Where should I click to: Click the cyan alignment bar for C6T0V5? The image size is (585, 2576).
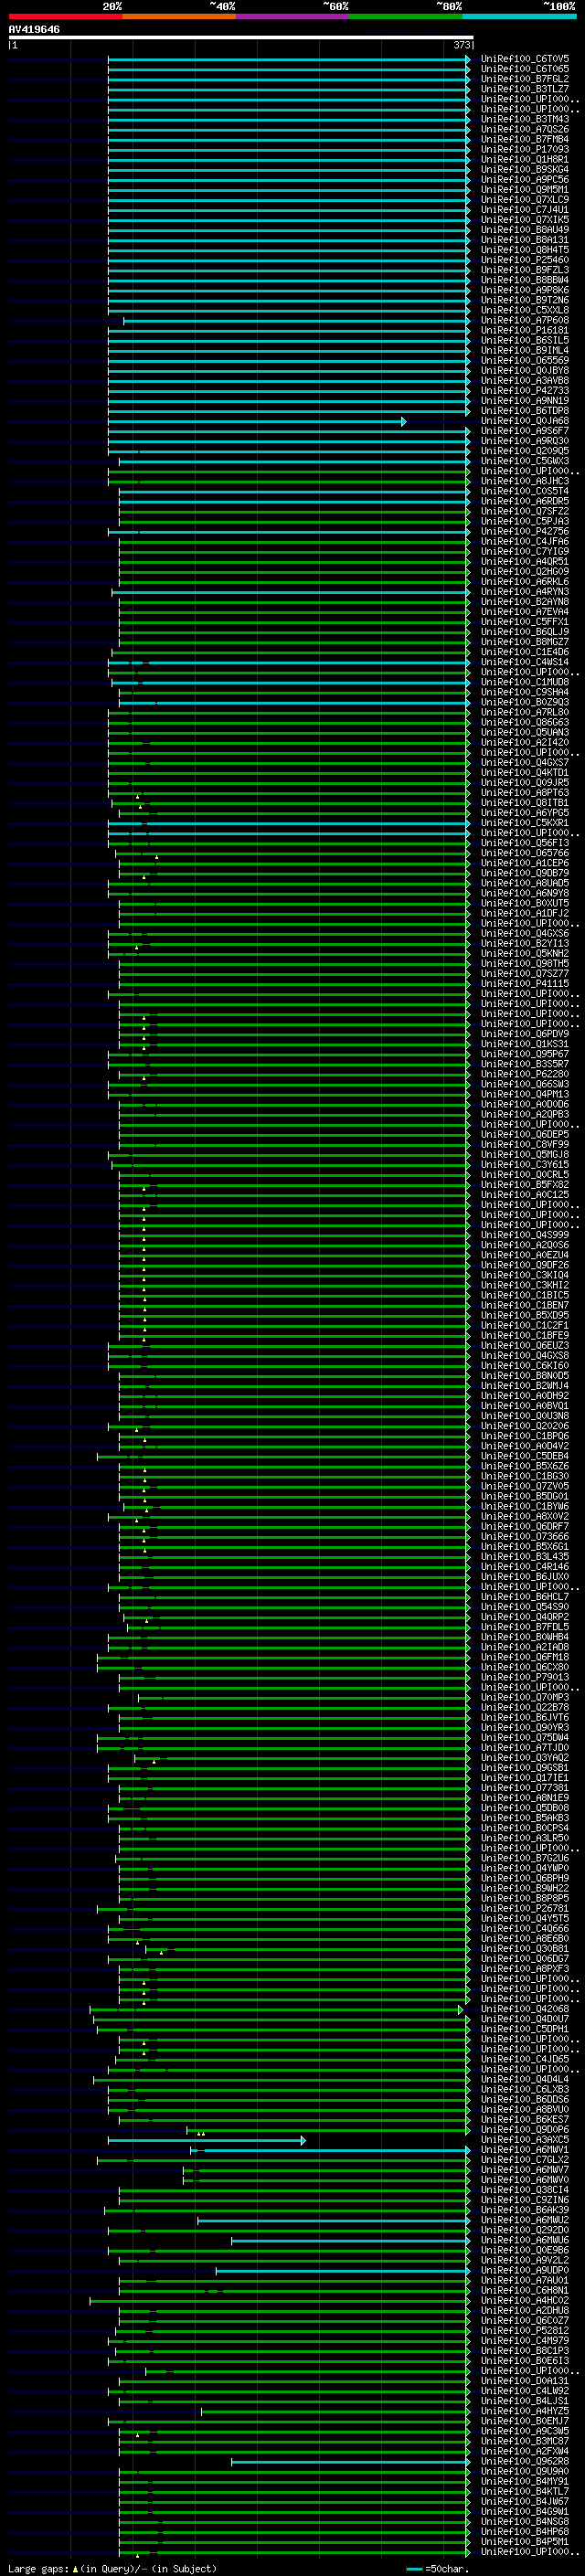[x=289, y=59]
